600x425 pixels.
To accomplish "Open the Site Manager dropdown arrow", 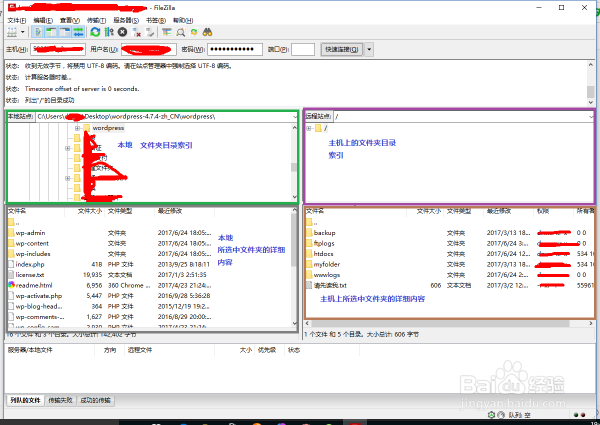I will [x=23, y=32].
